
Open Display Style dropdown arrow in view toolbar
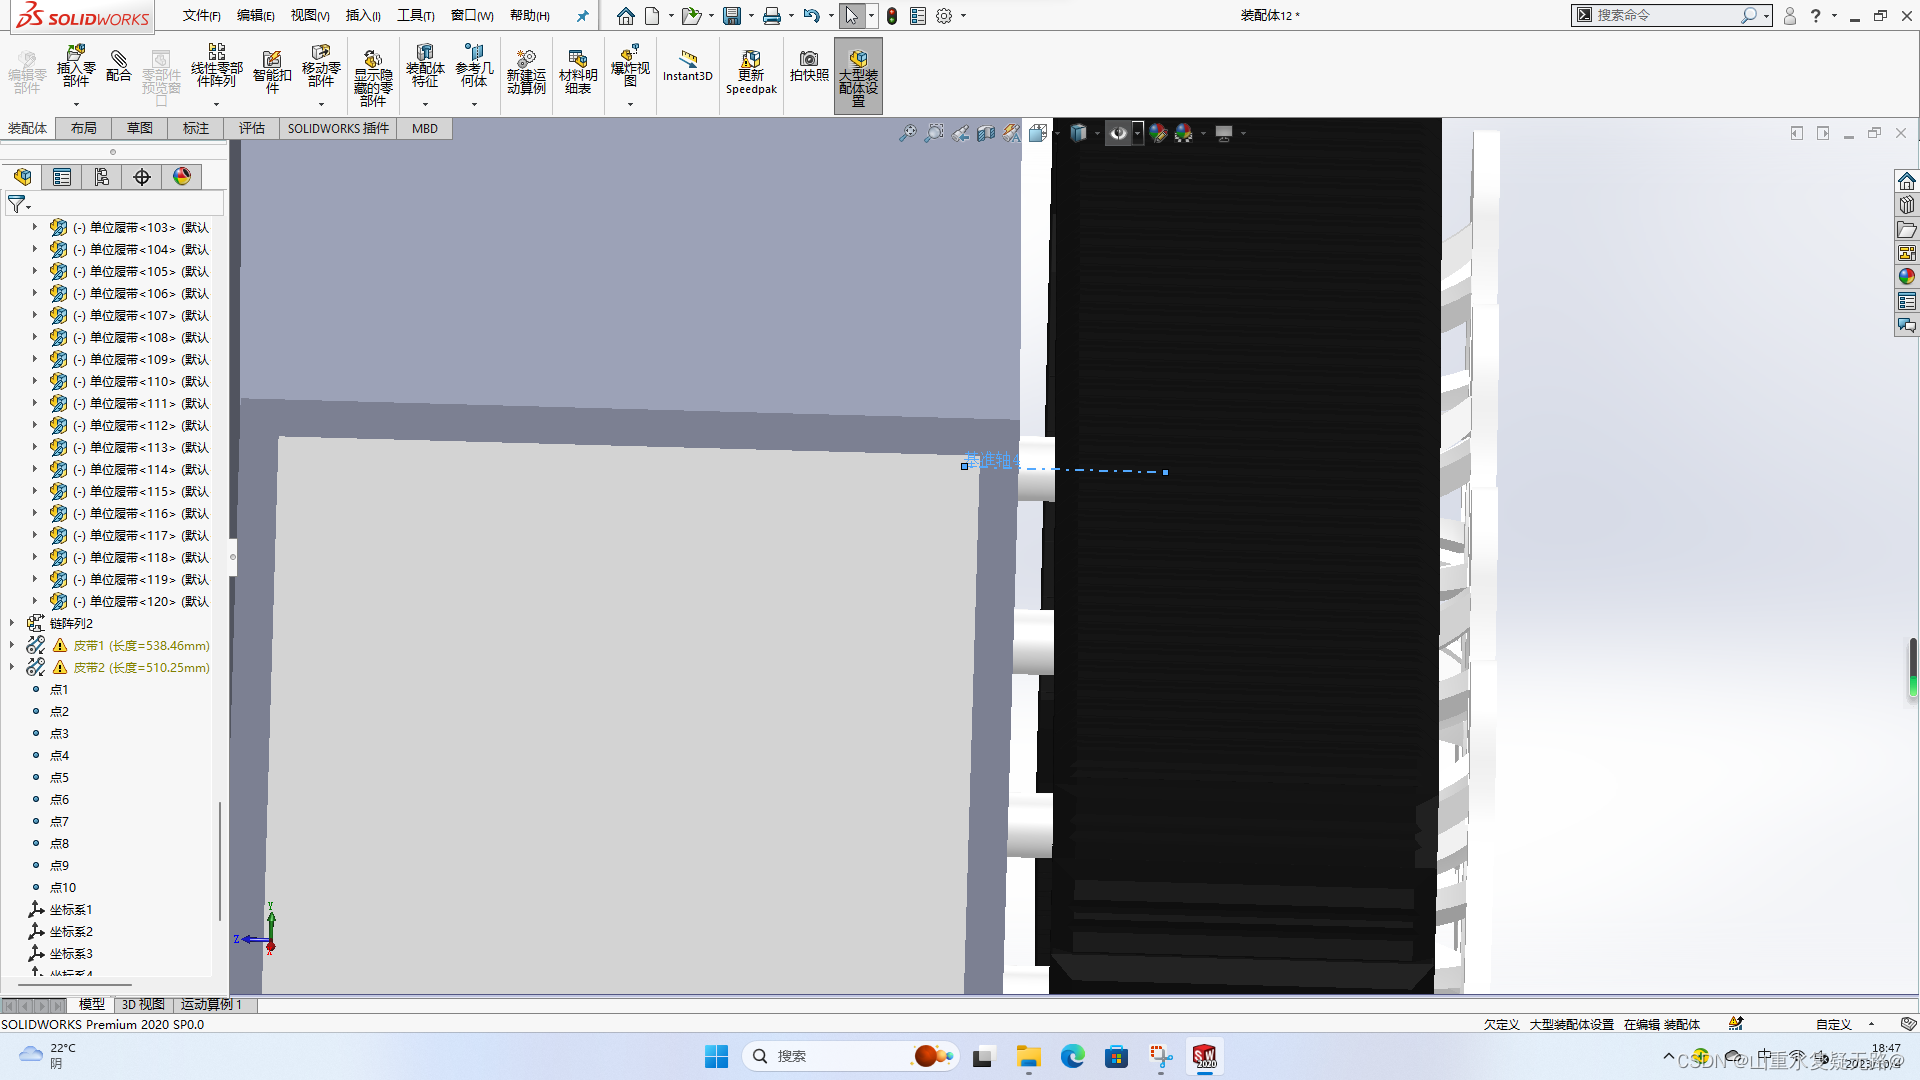(x=1097, y=133)
